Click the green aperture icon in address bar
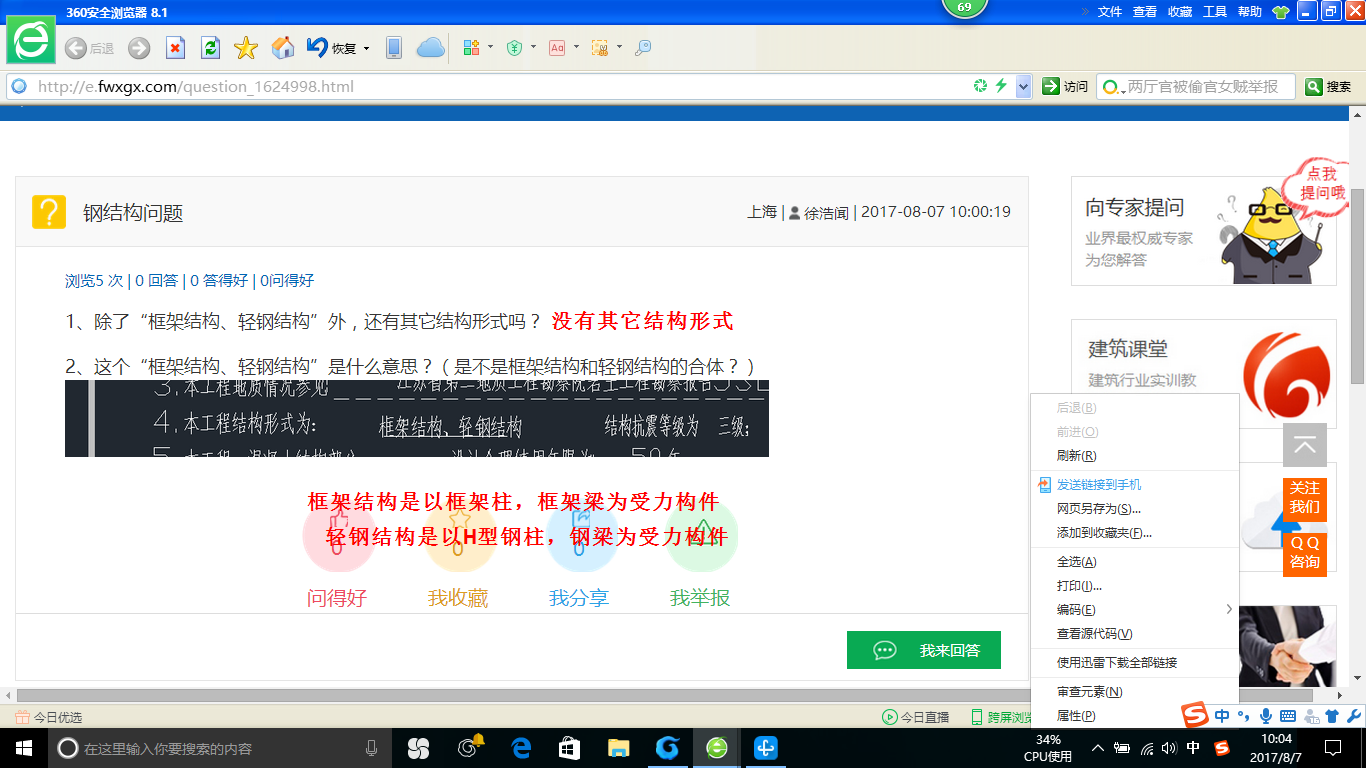1366x768 pixels. tap(981, 86)
